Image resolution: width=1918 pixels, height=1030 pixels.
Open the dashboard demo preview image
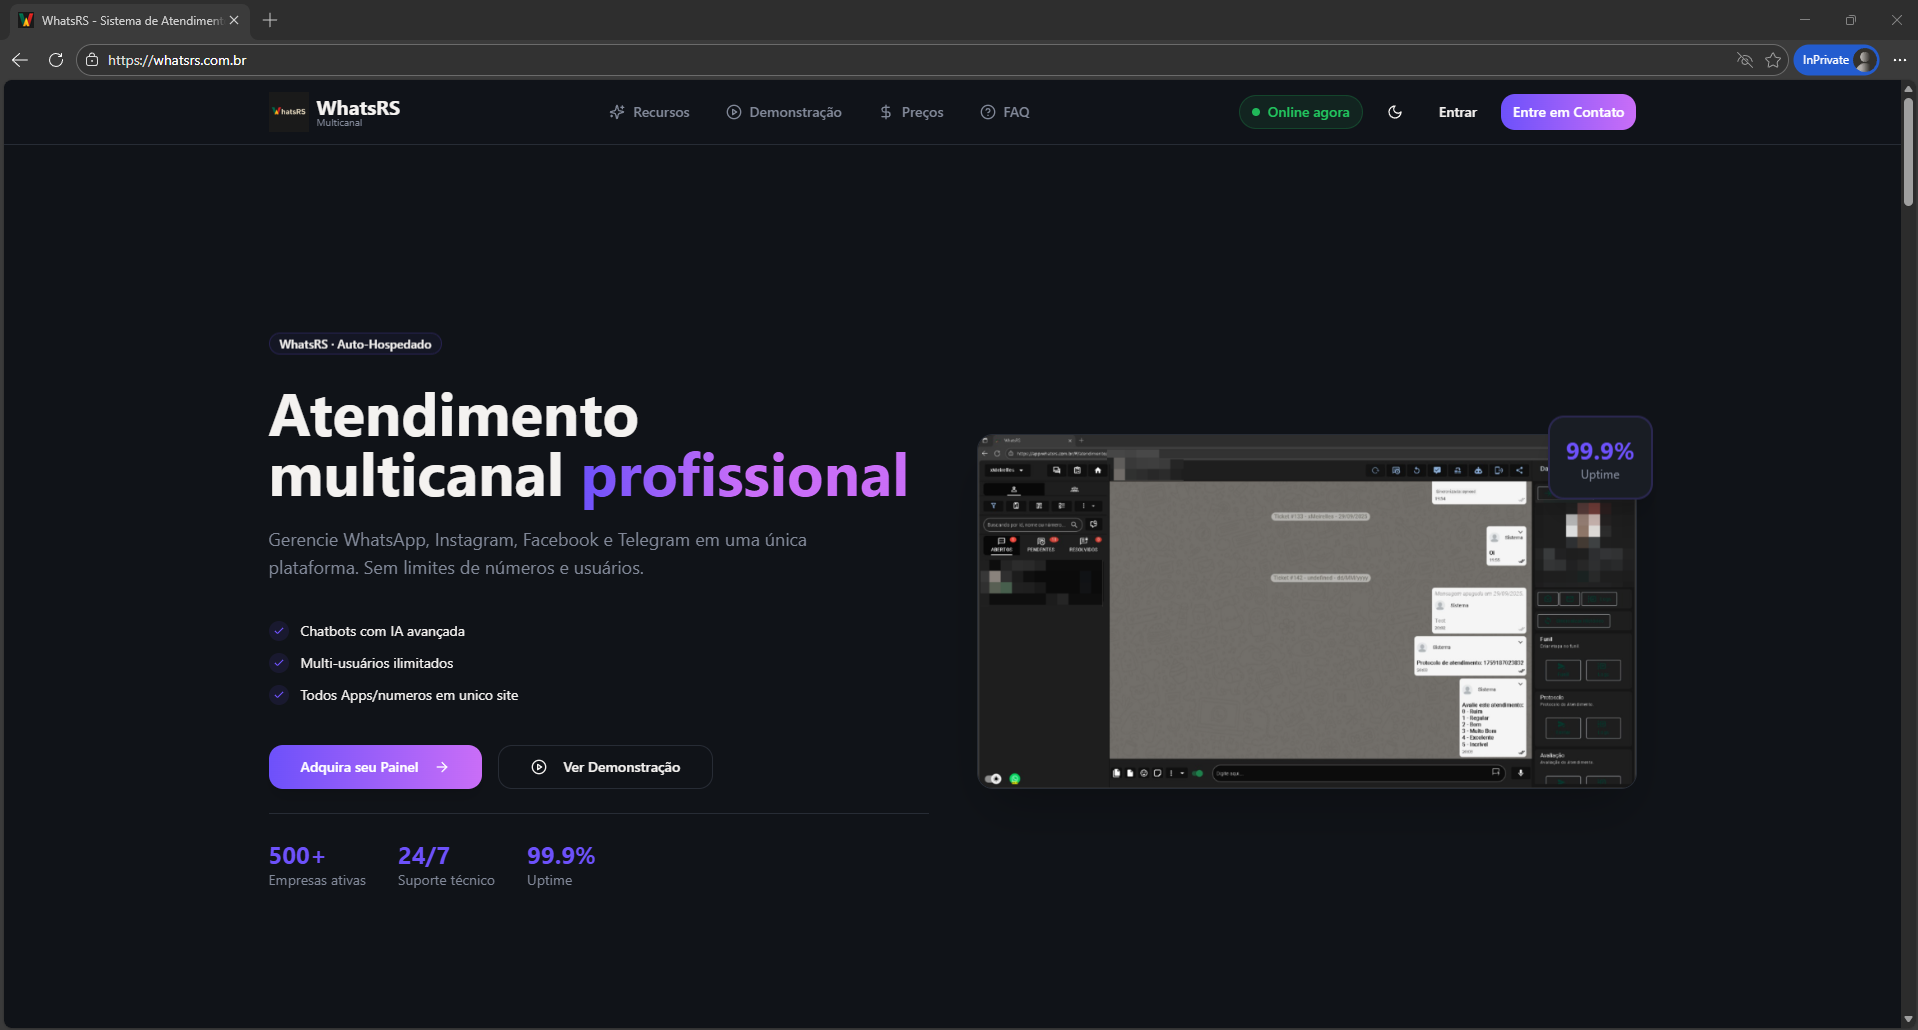(1305, 611)
